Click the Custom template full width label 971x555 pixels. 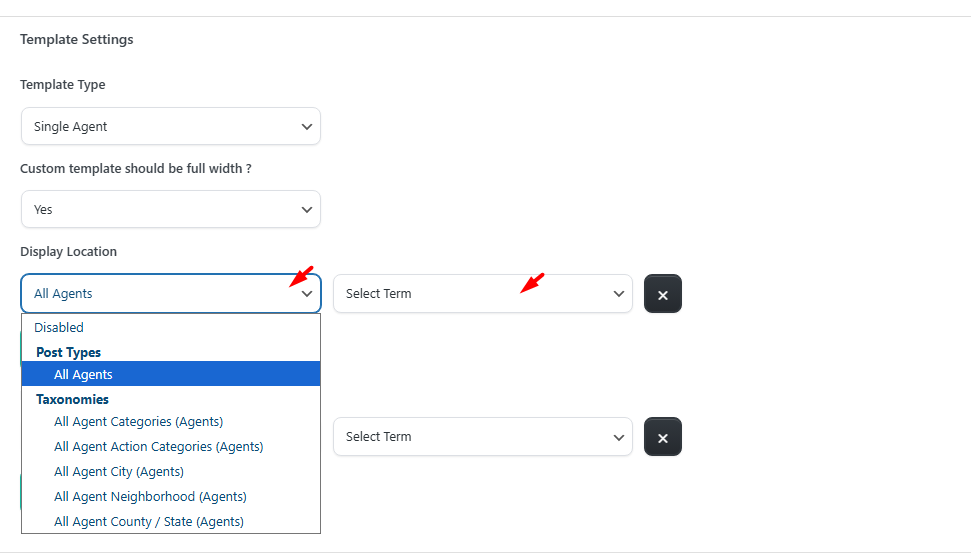136,169
